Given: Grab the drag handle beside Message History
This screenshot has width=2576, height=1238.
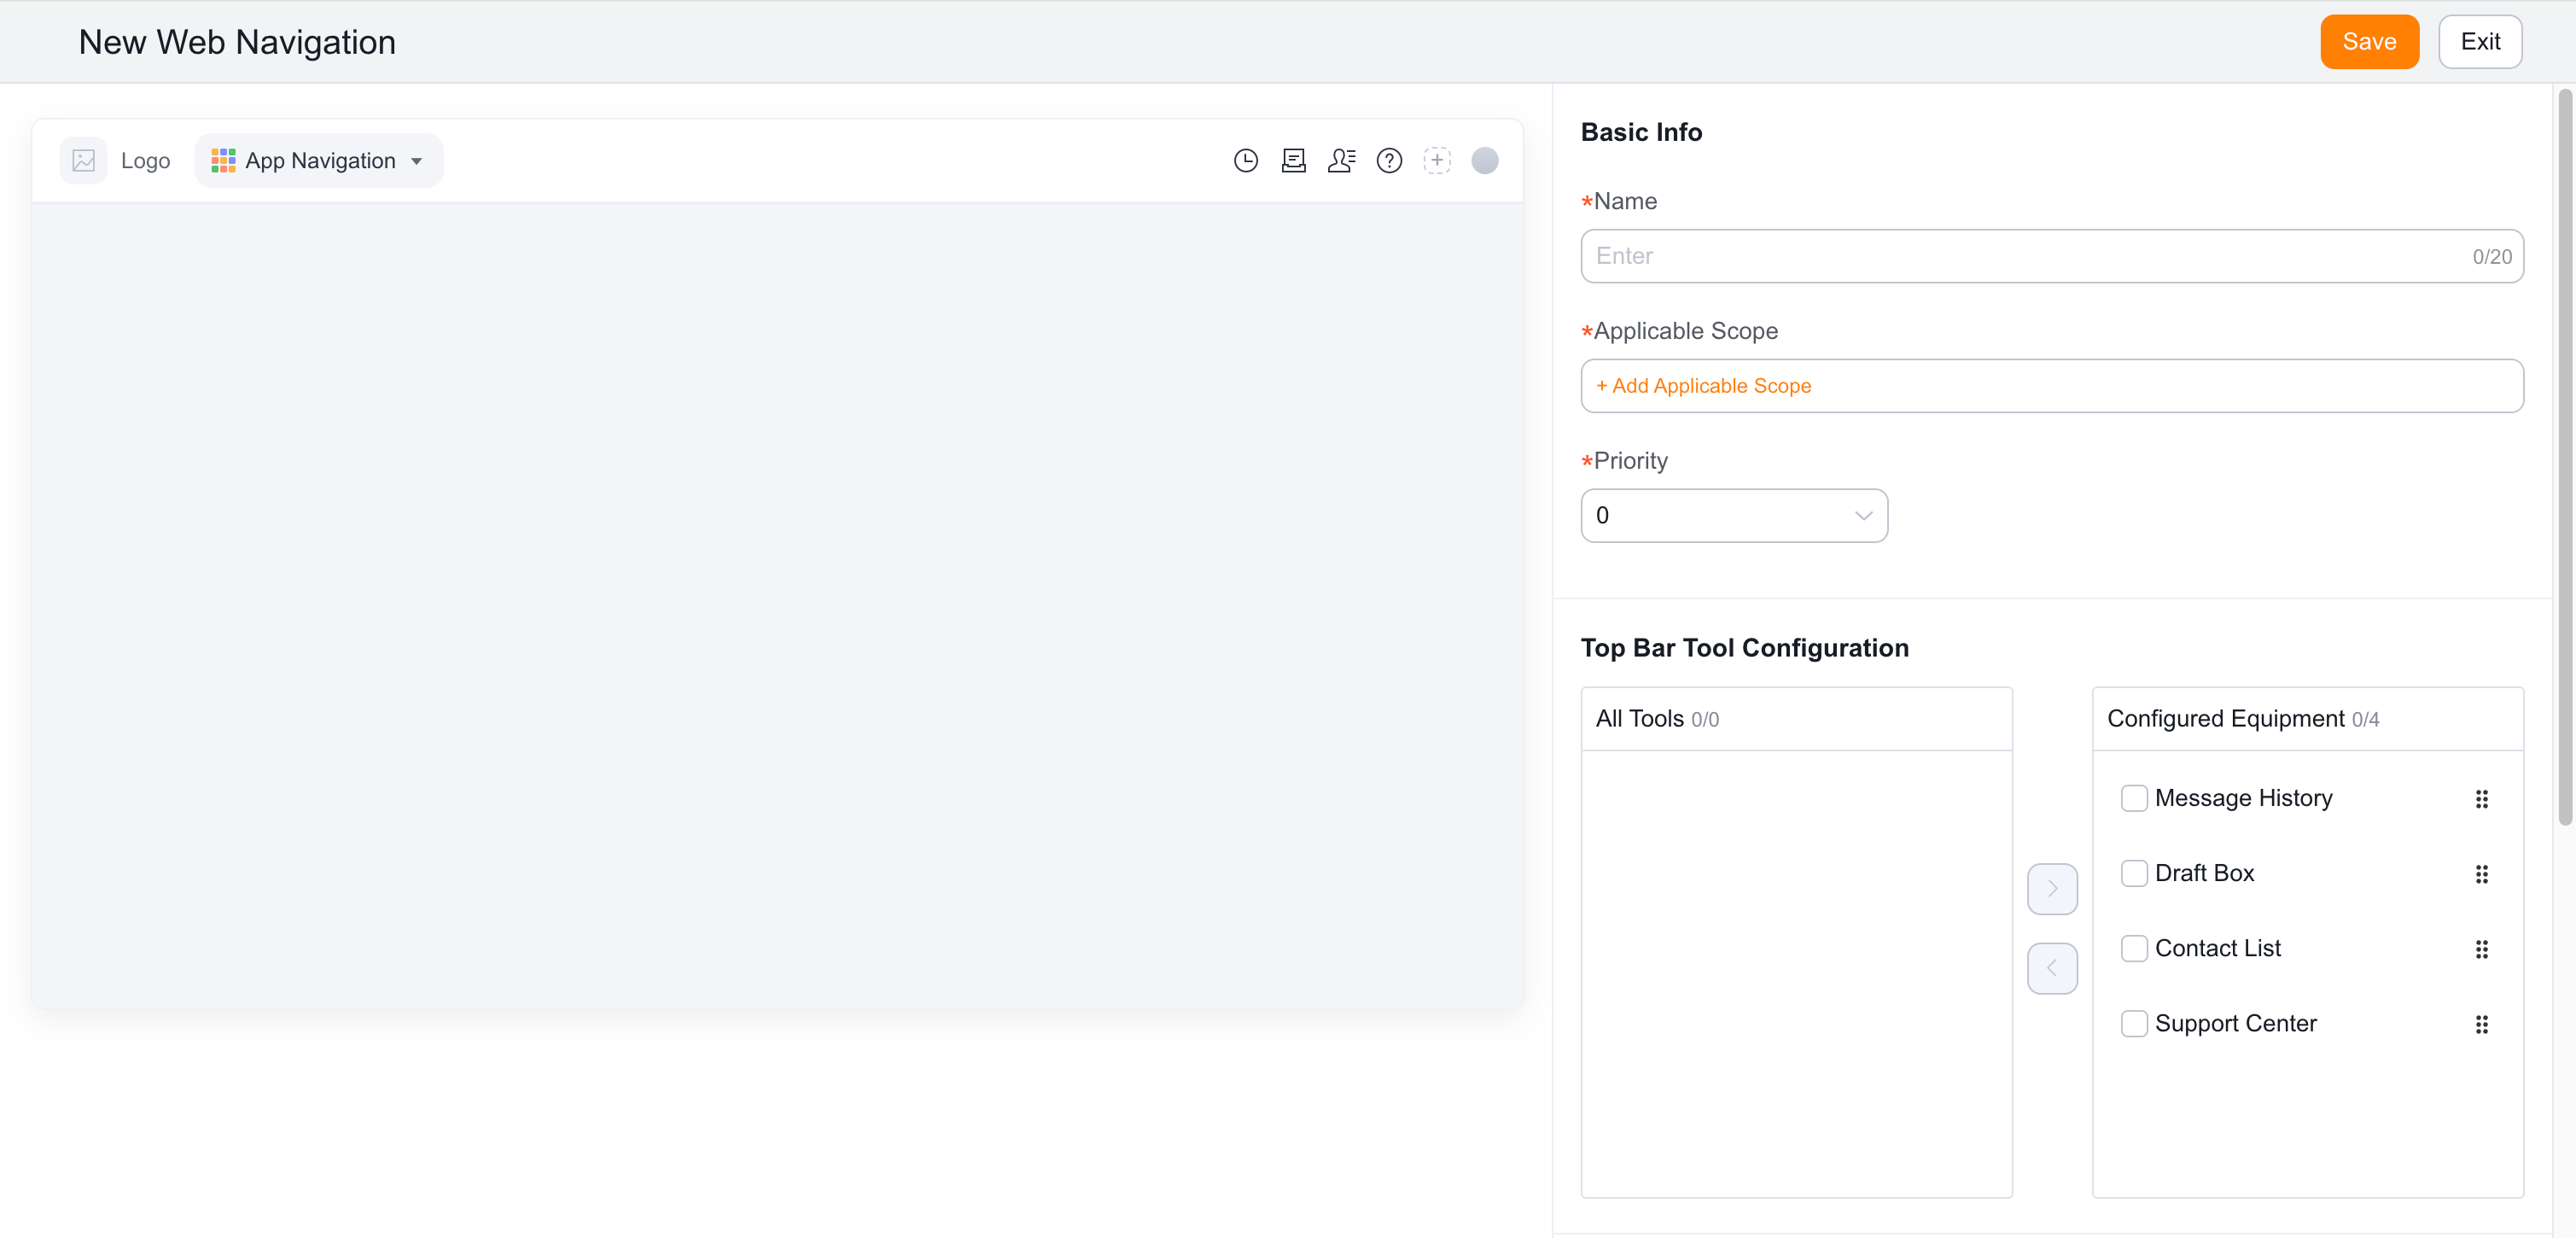Looking at the screenshot, I should [2482, 799].
